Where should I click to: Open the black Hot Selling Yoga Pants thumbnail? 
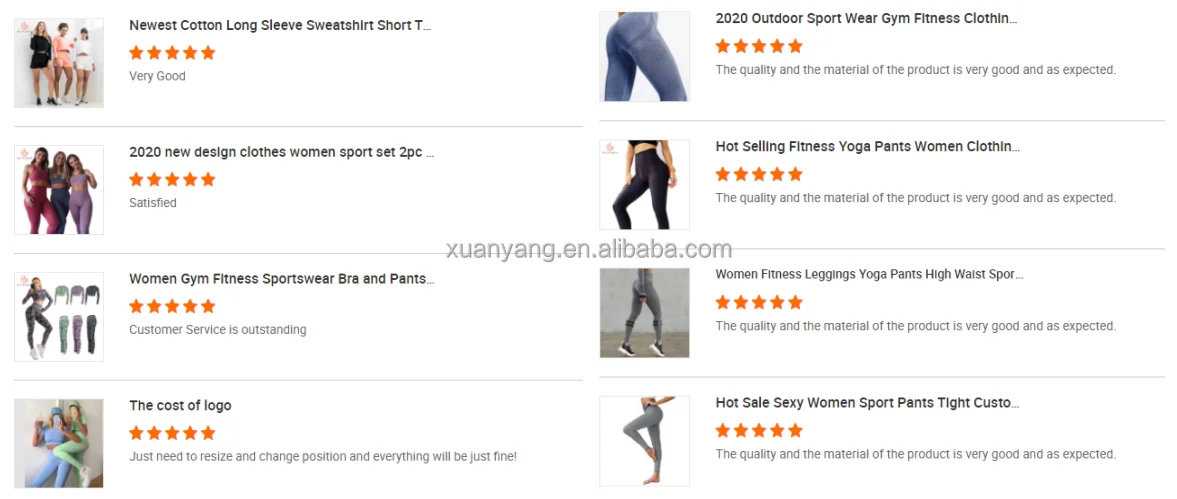(645, 185)
